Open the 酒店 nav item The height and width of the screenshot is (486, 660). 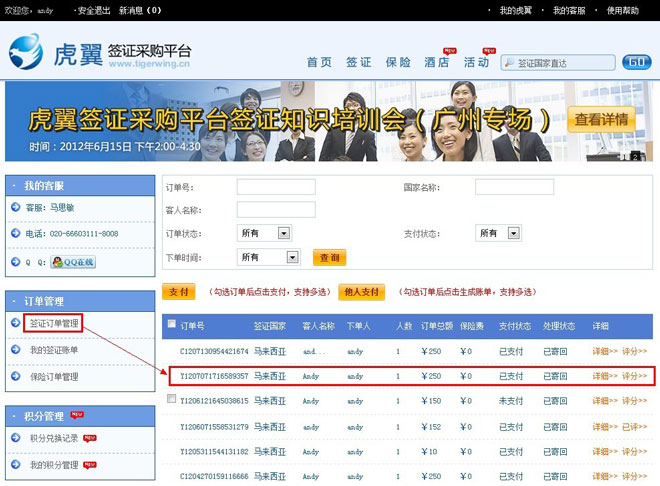pos(437,62)
